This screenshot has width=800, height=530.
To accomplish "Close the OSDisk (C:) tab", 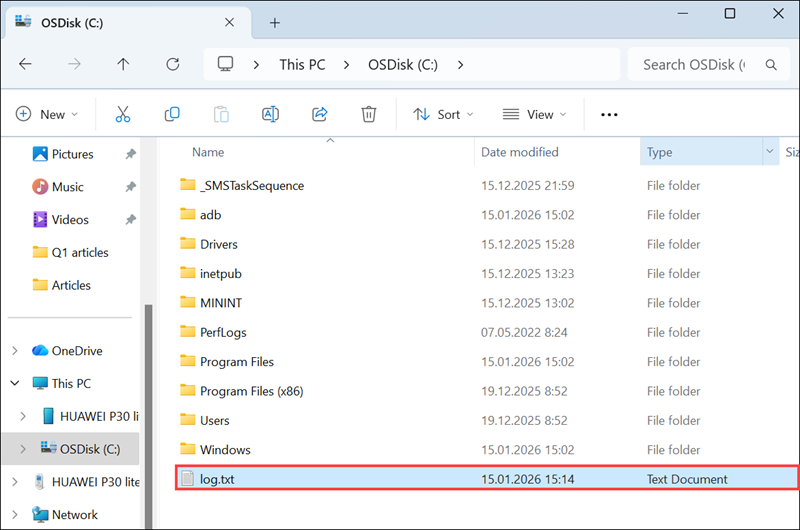I will [230, 22].
